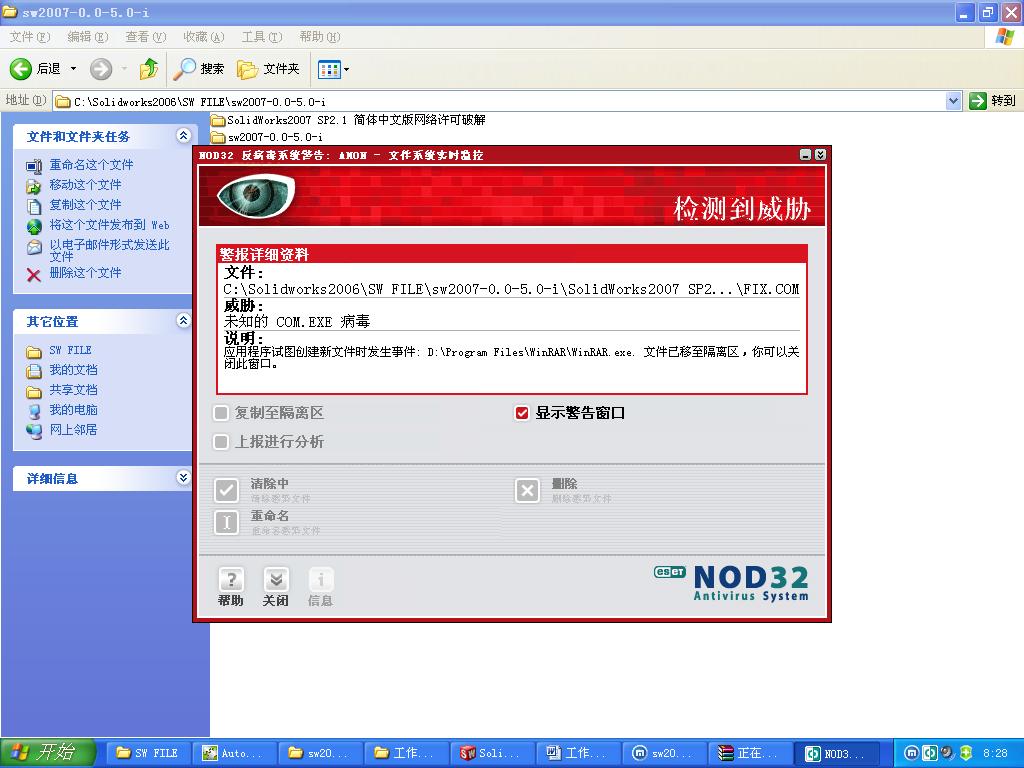Click the 重命名 (rename) button in NOD32

(x=227, y=522)
